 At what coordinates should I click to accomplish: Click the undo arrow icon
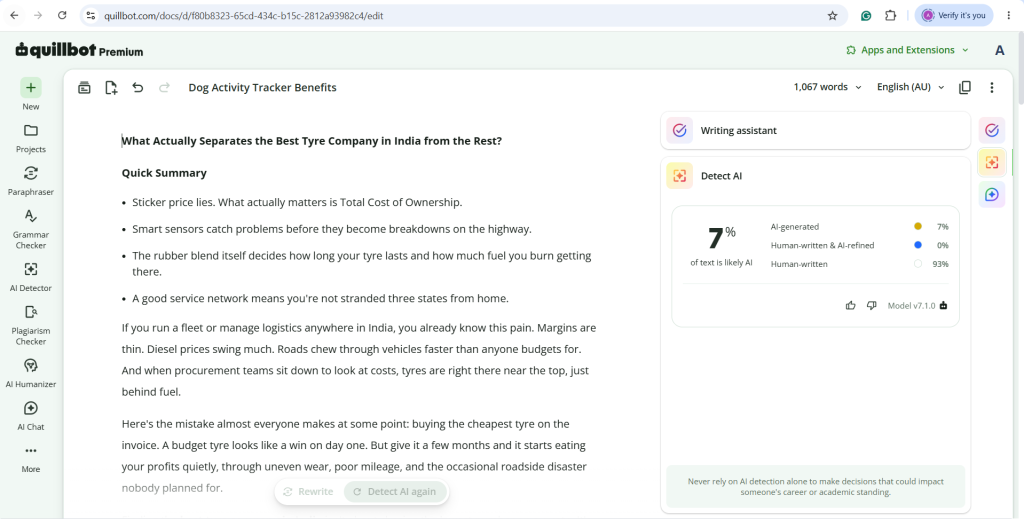point(137,87)
